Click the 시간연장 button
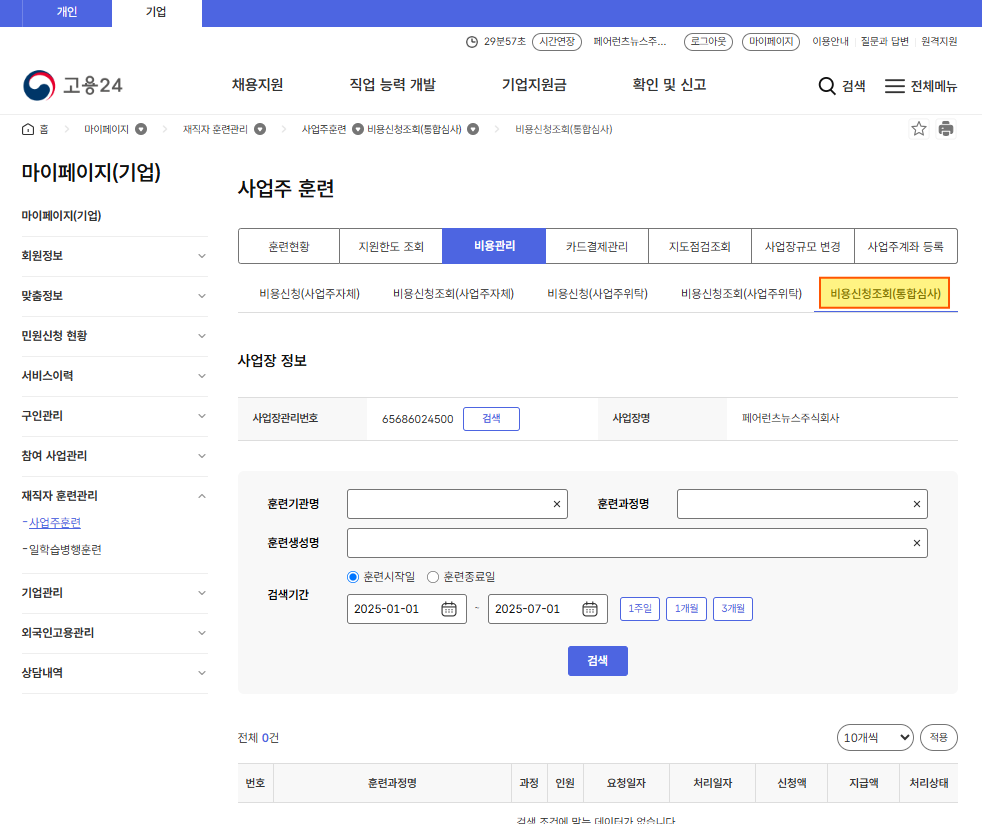982x824 pixels. point(557,41)
